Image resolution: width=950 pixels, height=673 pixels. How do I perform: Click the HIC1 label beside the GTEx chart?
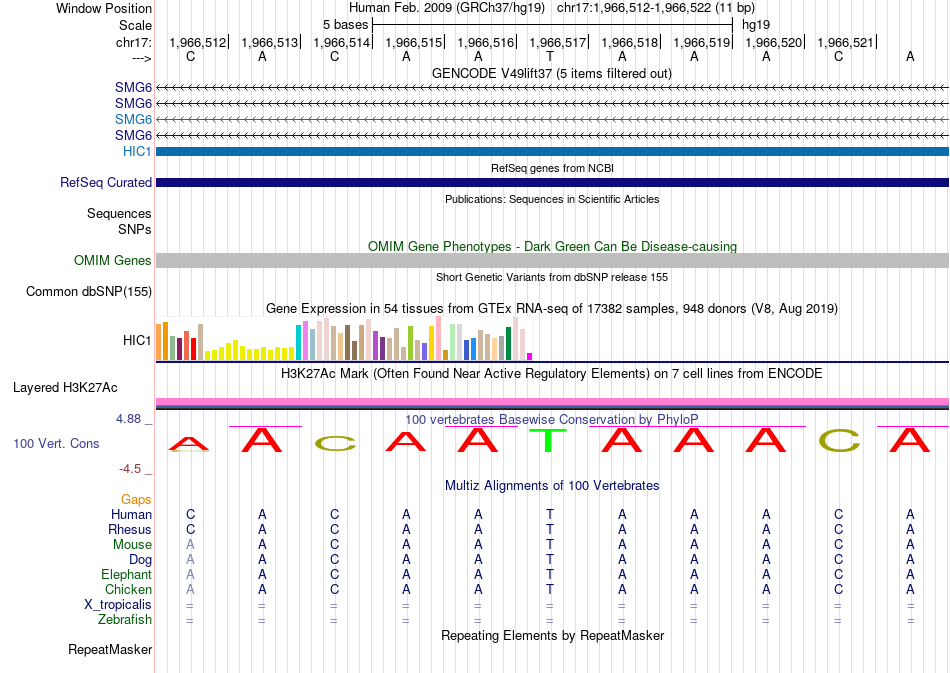click(x=137, y=340)
